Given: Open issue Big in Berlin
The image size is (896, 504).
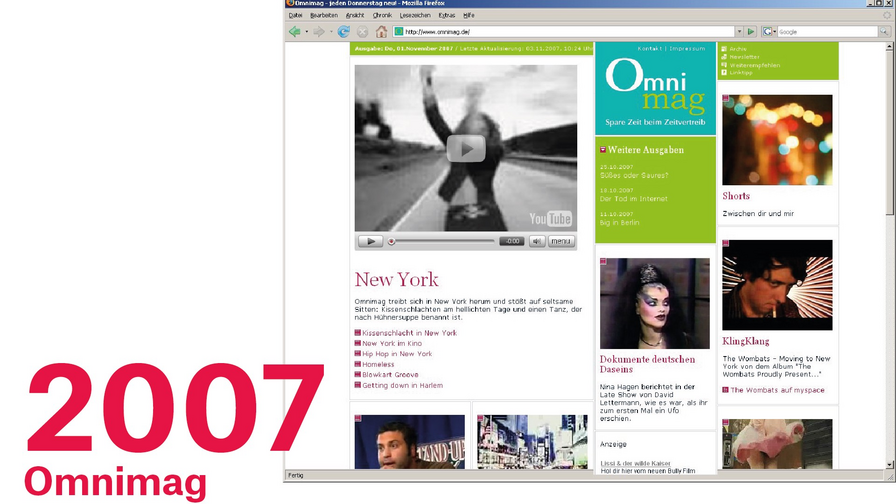Looking at the screenshot, I should click(x=619, y=222).
